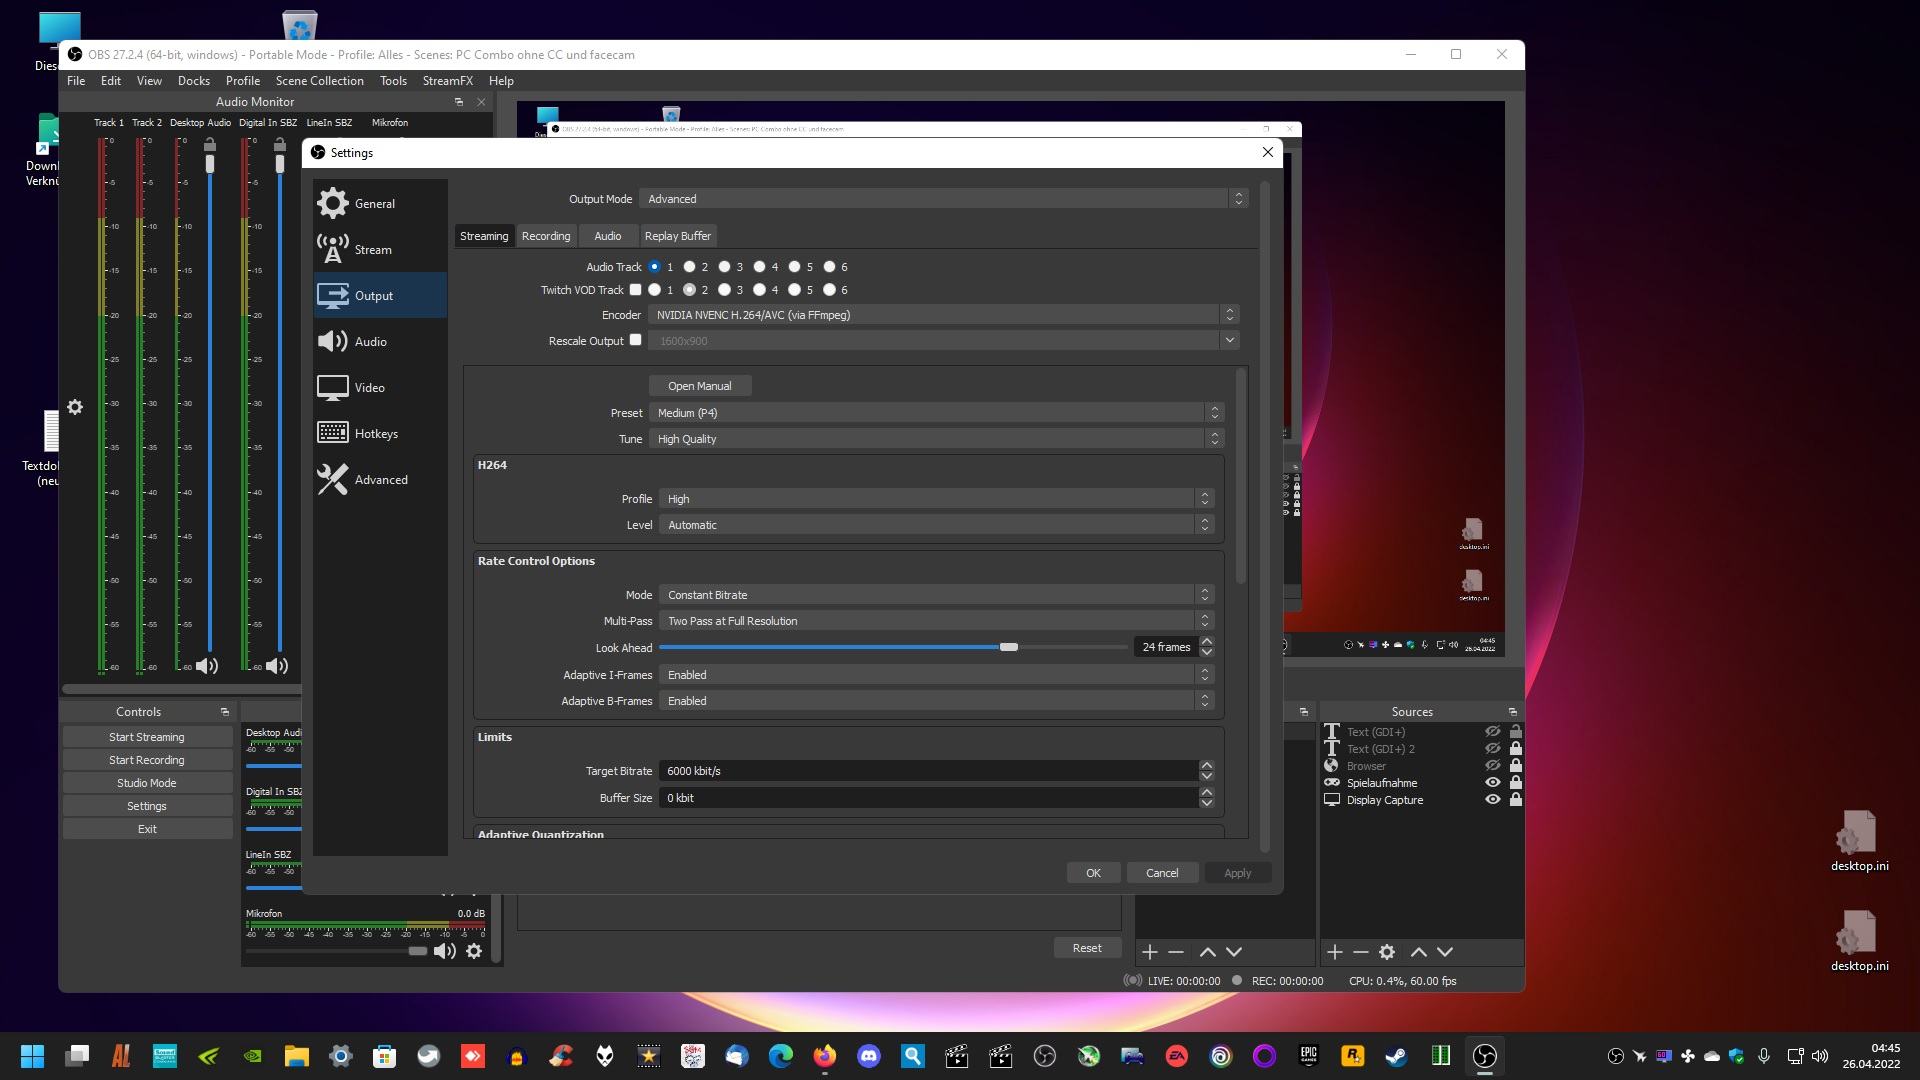Add a new source with plus icon
This screenshot has width=1920, height=1080.
point(1334,952)
